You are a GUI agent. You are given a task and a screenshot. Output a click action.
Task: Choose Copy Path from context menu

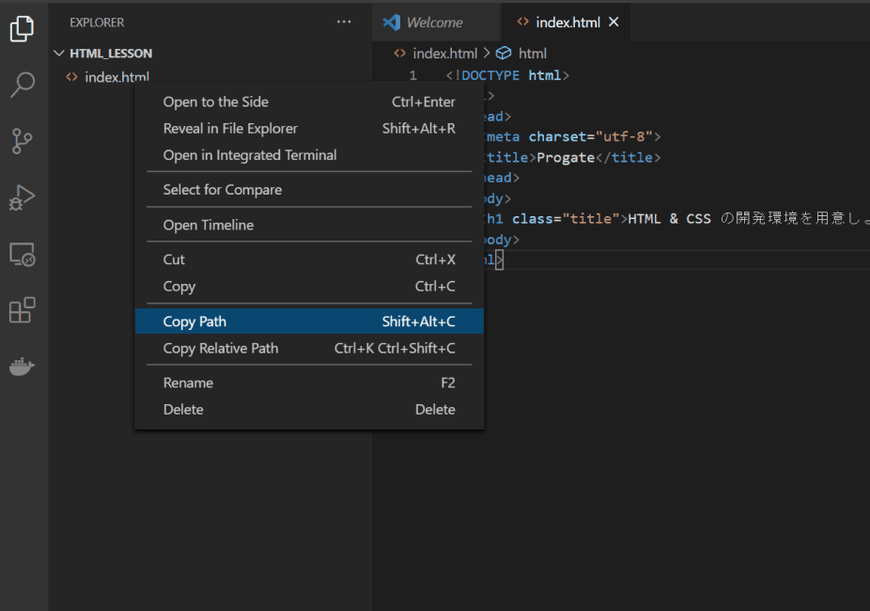(309, 322)
